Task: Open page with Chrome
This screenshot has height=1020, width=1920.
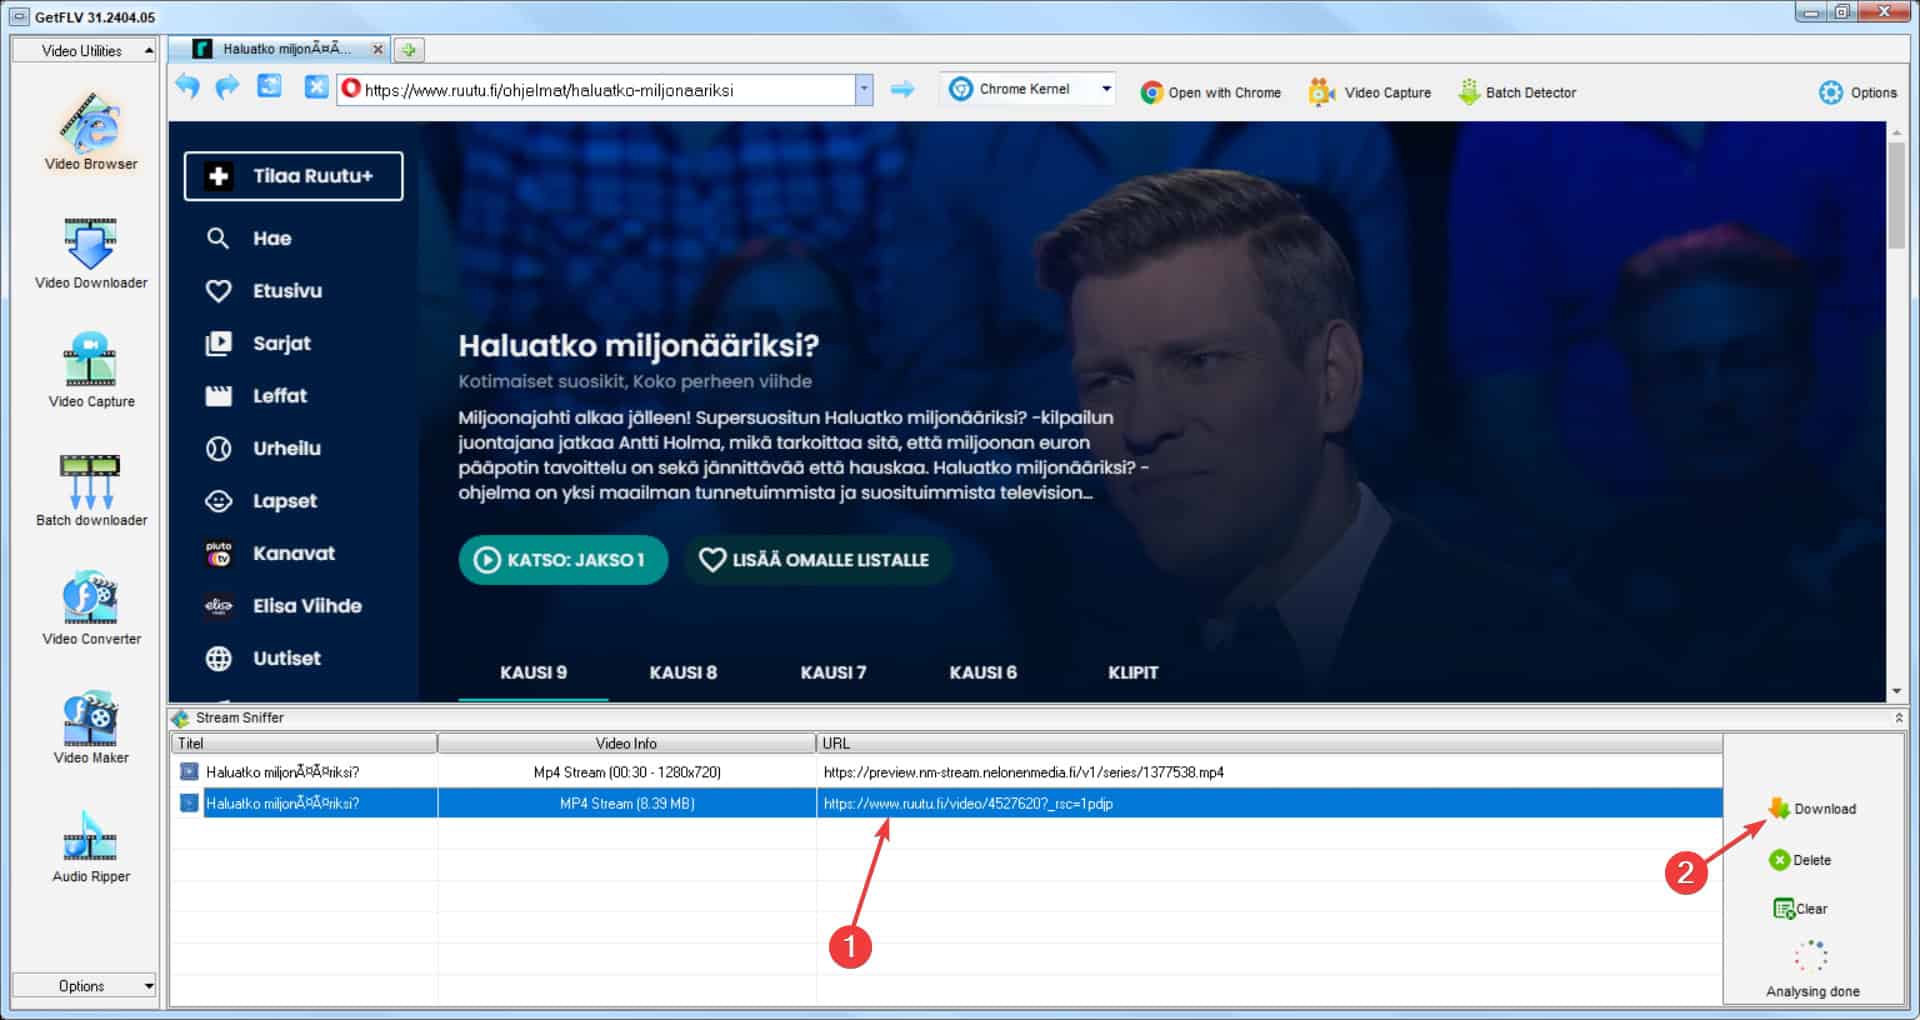Action: click(1210, 92)
